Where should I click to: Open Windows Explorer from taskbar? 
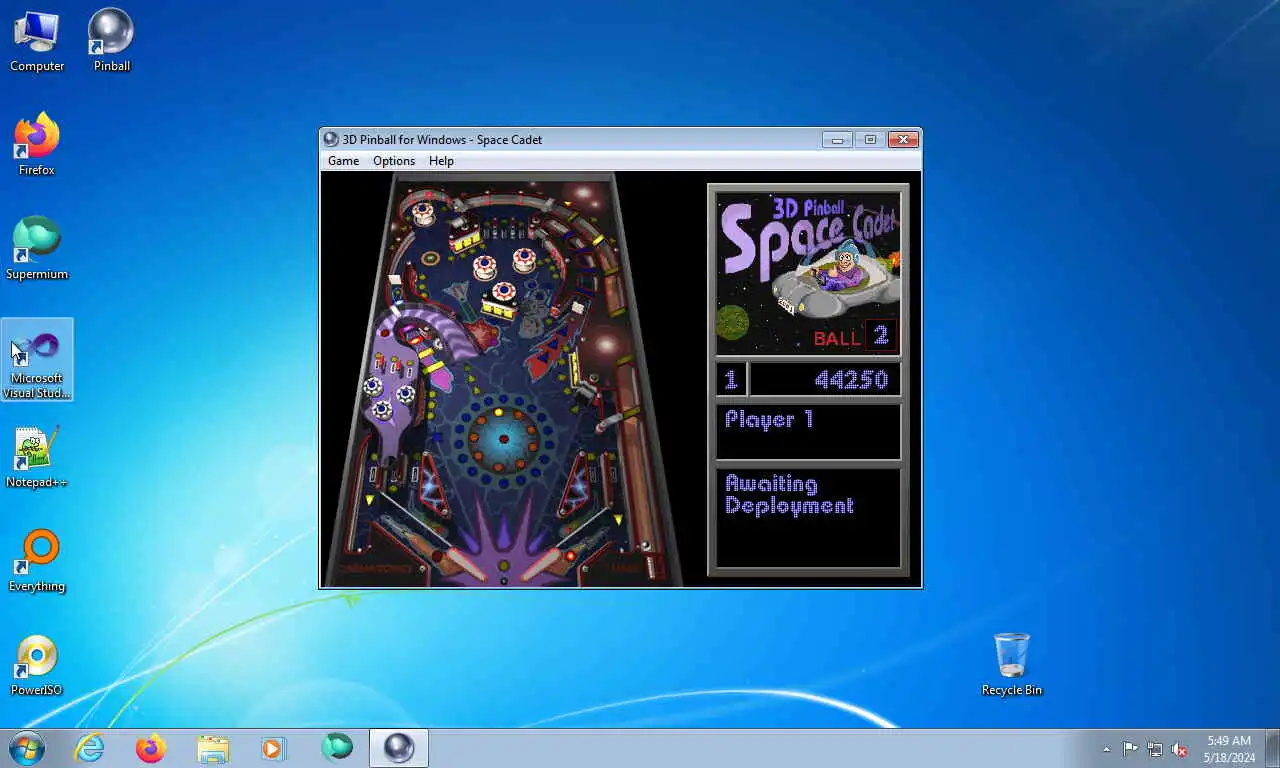point(213,748)
